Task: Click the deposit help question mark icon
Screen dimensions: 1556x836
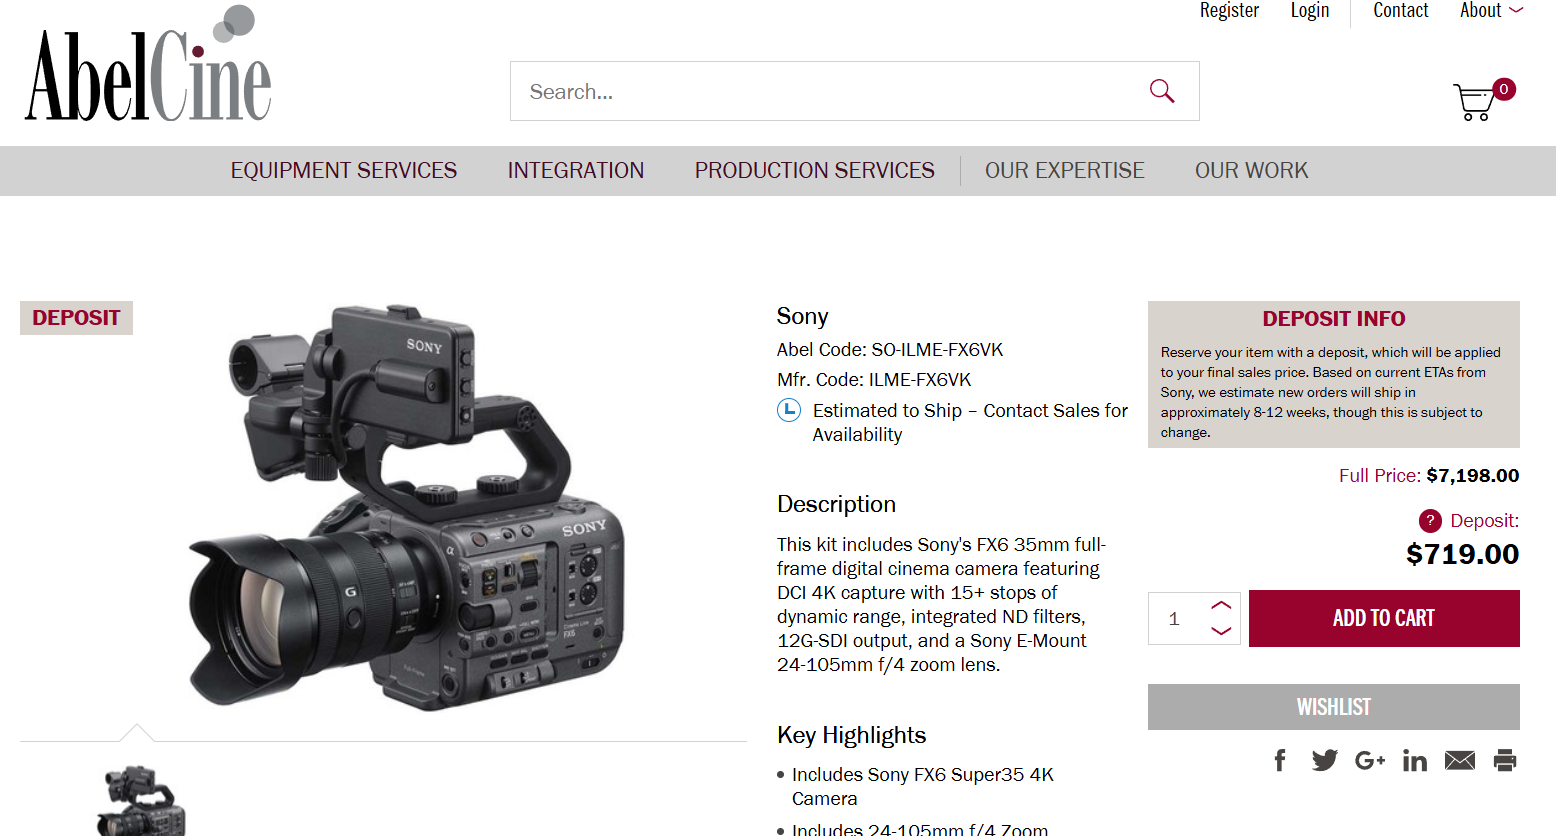Action: 1430,521
